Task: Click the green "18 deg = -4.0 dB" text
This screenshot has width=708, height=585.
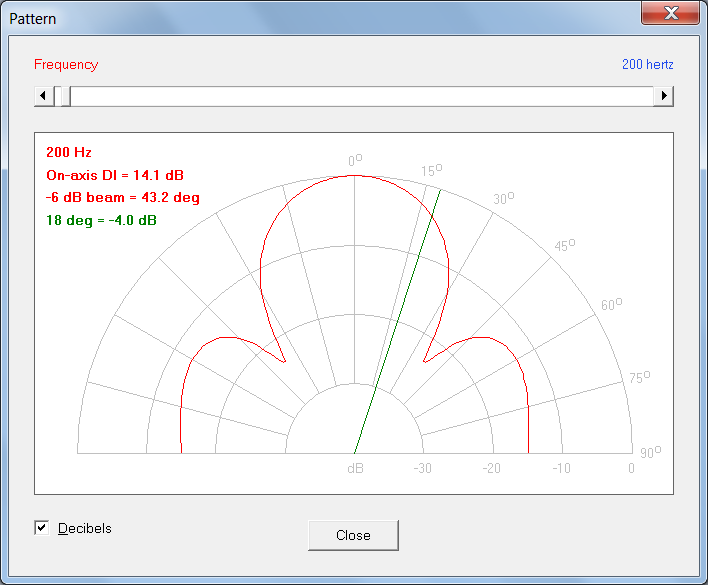Action: tap(101, 220)
